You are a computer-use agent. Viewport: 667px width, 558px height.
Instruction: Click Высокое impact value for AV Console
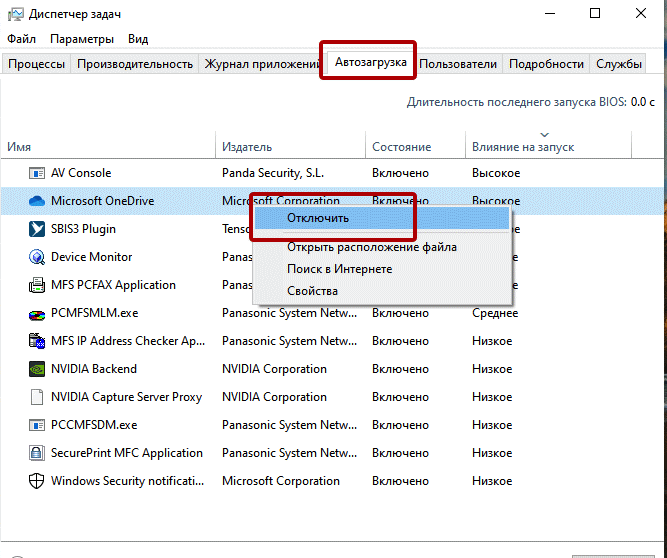[496, 173]
